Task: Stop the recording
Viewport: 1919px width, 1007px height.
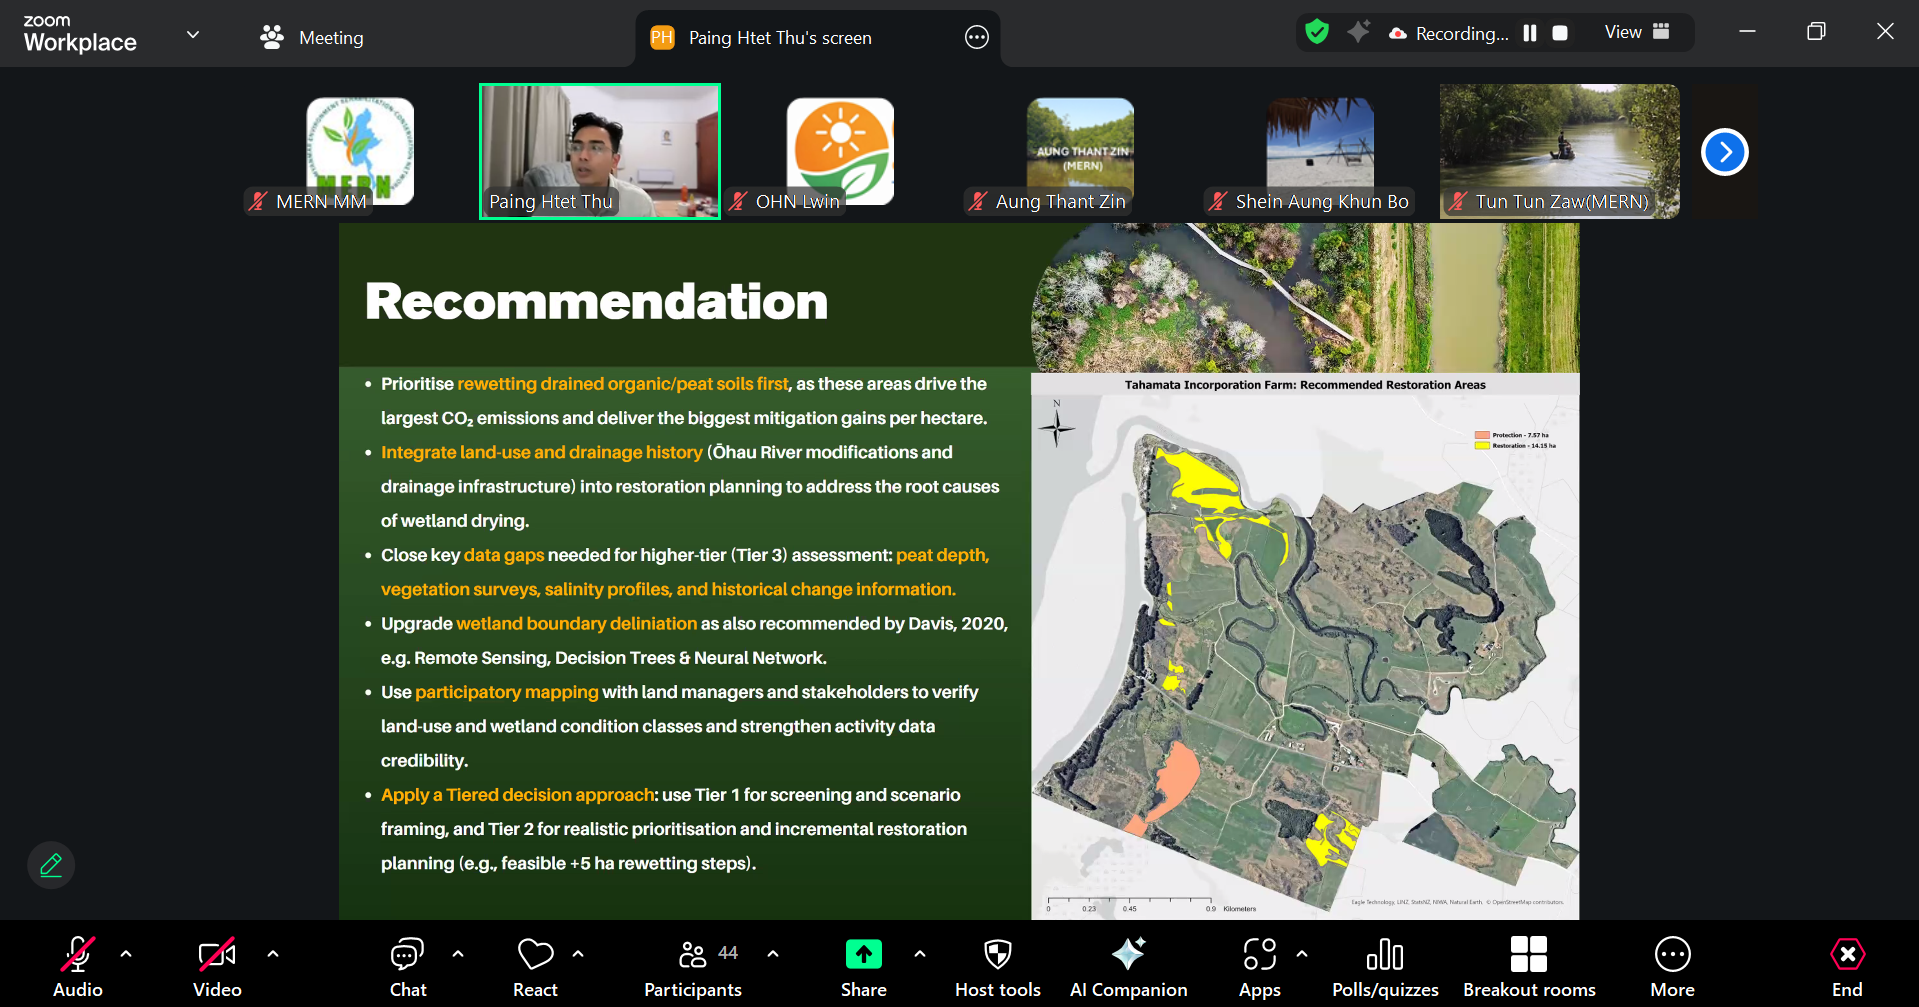Action: (x=1560, y=33)
